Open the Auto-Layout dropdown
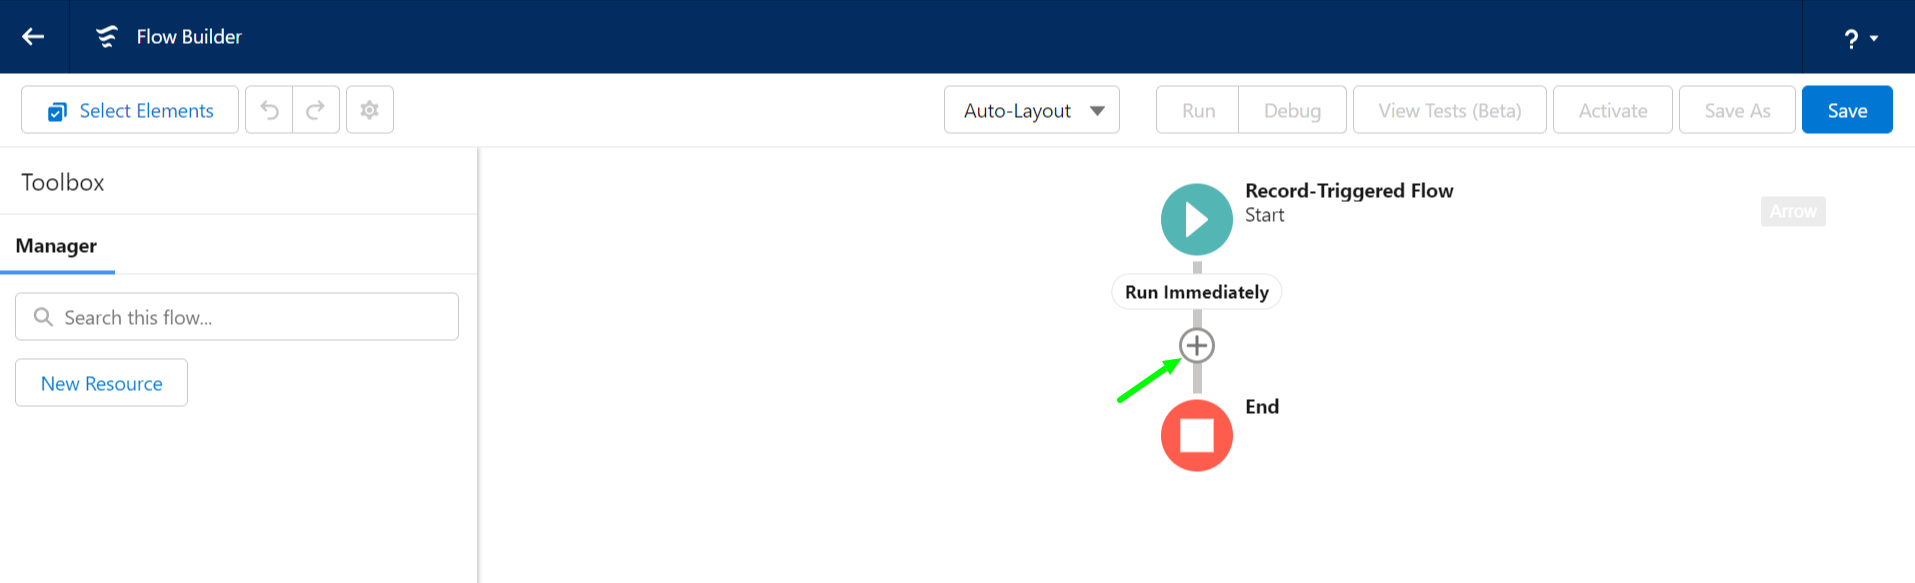 click(1032, 110)
